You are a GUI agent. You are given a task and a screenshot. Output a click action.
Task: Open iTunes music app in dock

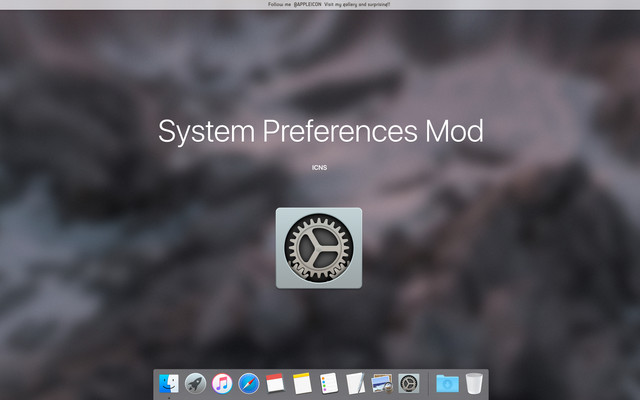222,384
